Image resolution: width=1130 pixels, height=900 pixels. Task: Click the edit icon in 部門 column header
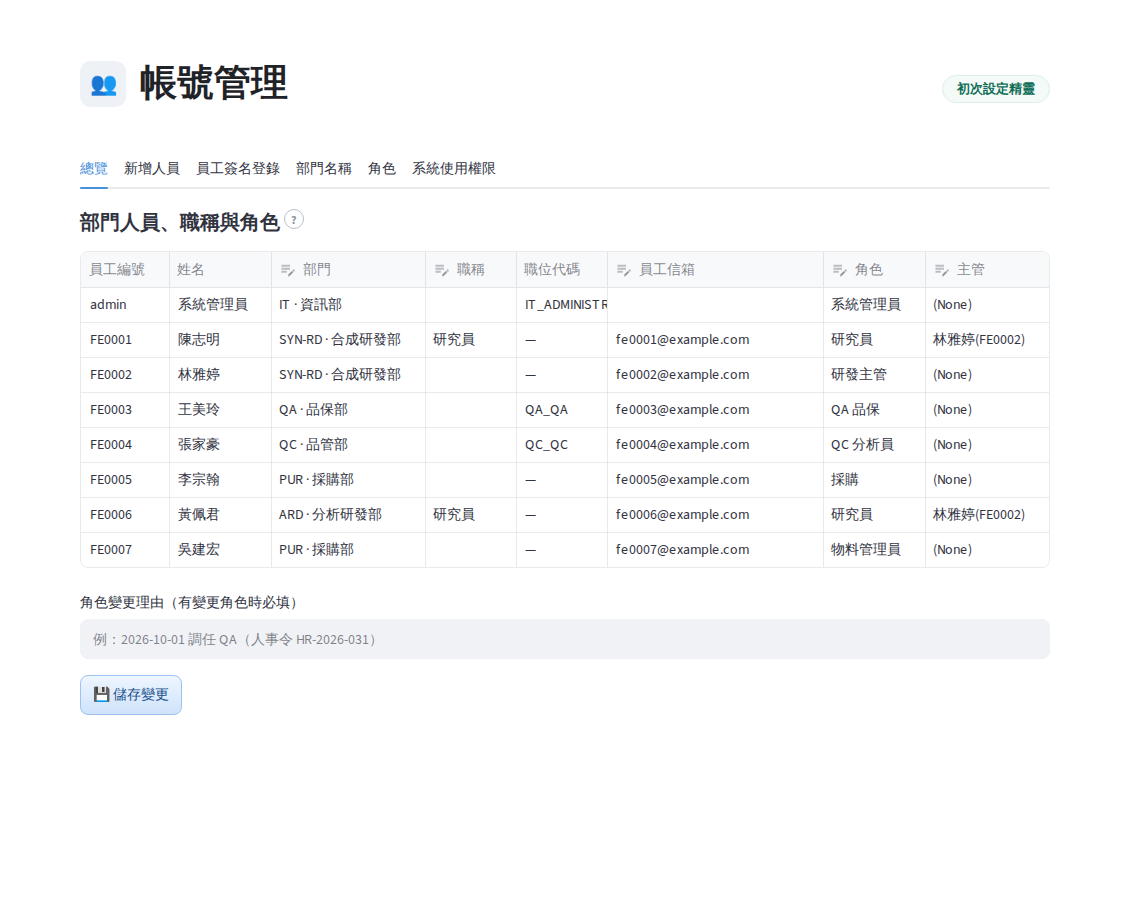point(288,270)
